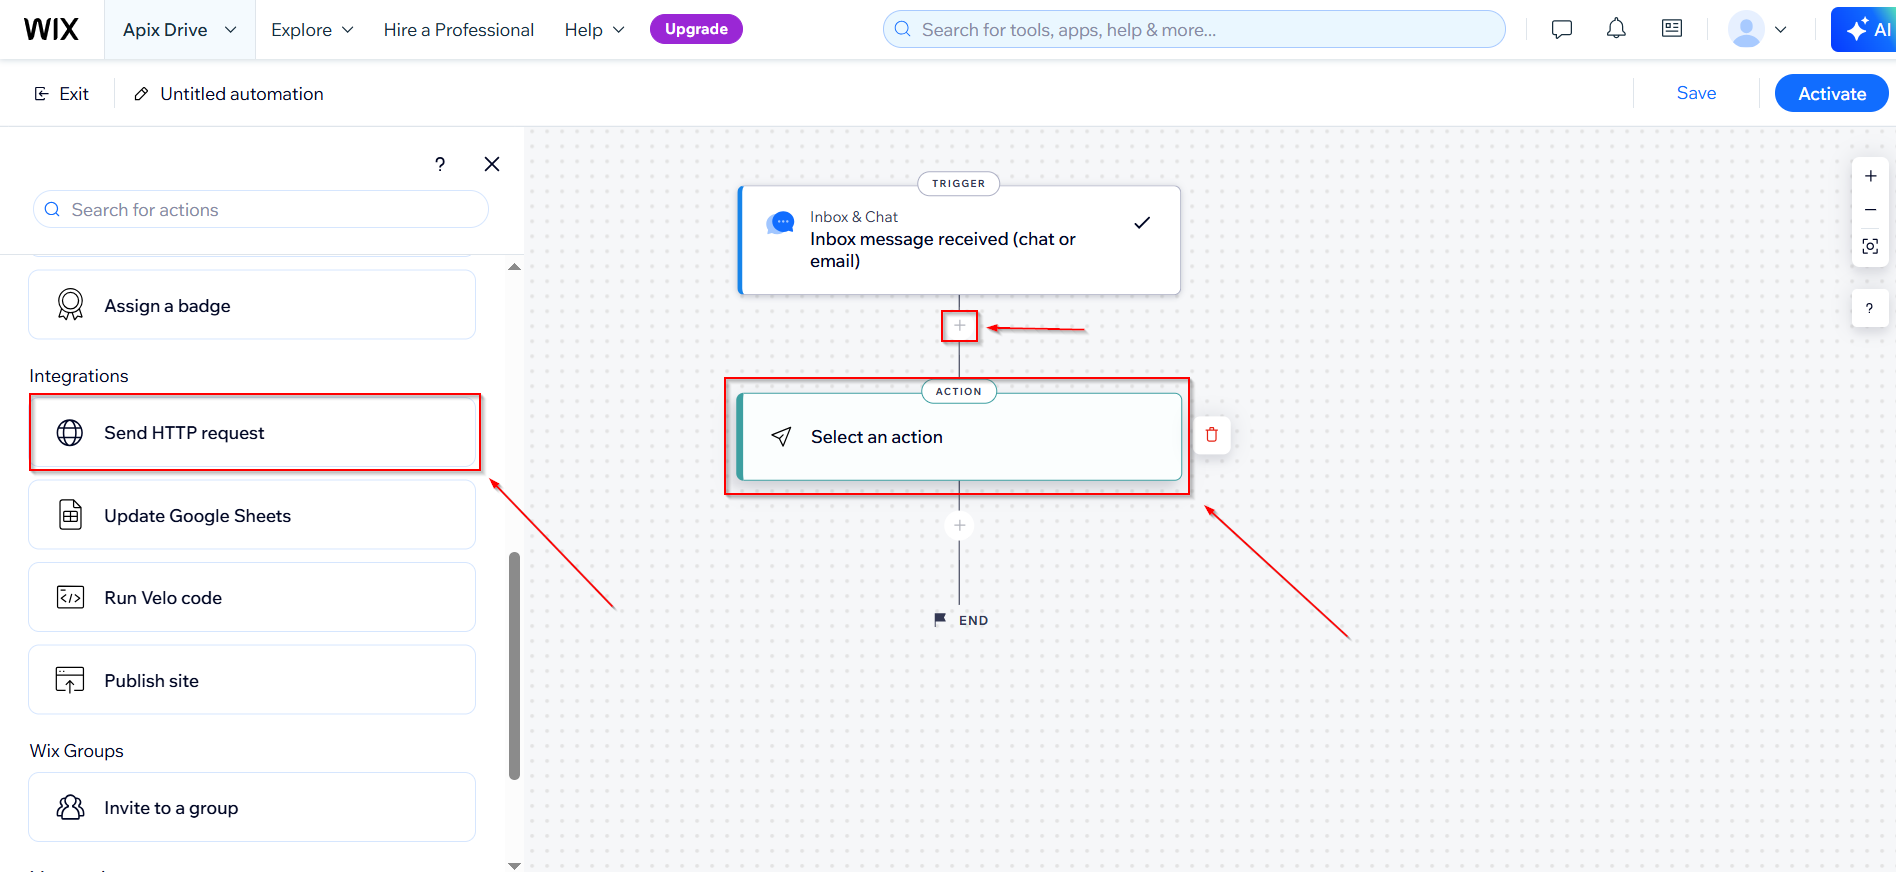
Task: Click the TRIGGER label badge
Action: point(959,183)
